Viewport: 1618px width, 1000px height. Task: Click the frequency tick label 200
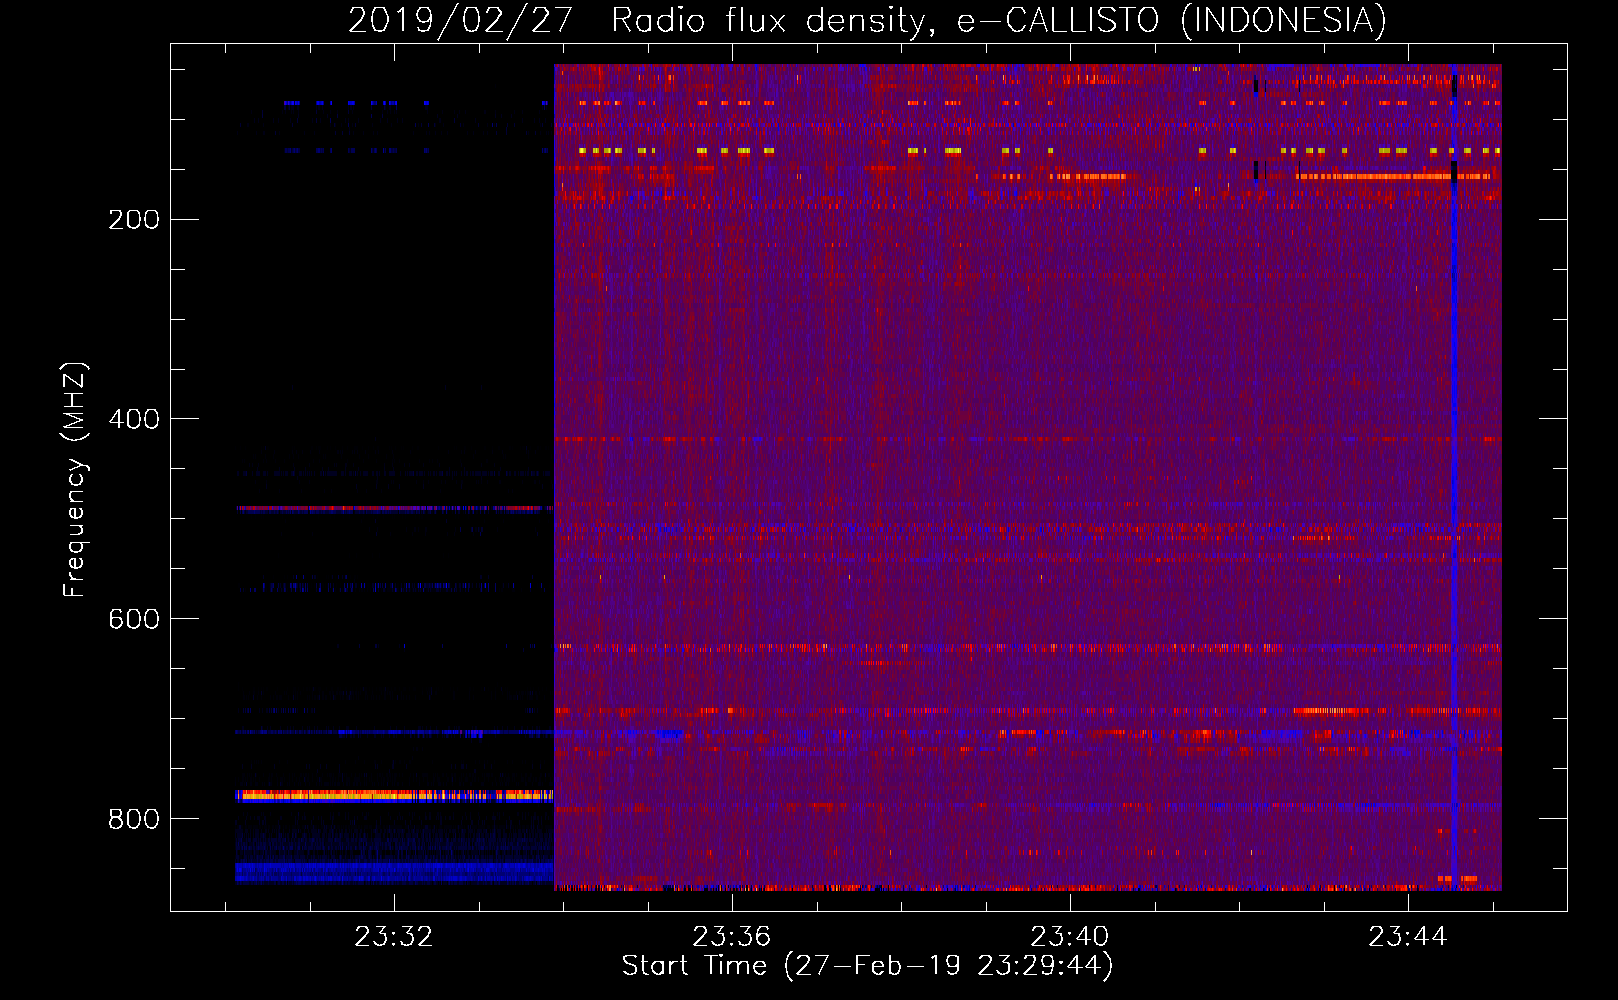(x=134, y=220)
